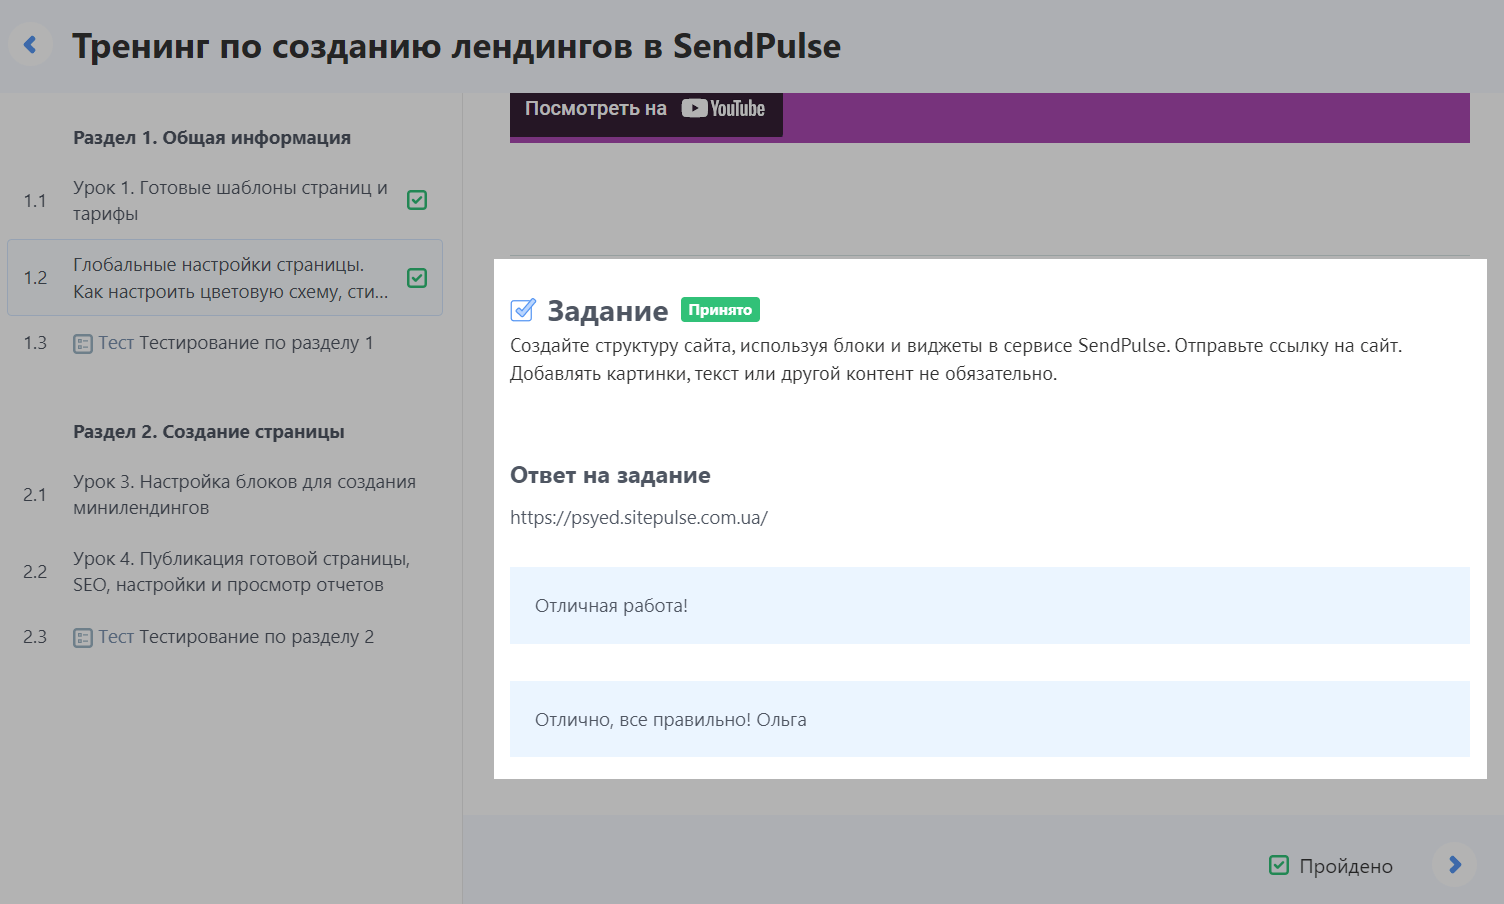The height and width of the screenshot is (904, 1504).
Task: Click the Принято status badge
Action: click(x=720, y=310)
